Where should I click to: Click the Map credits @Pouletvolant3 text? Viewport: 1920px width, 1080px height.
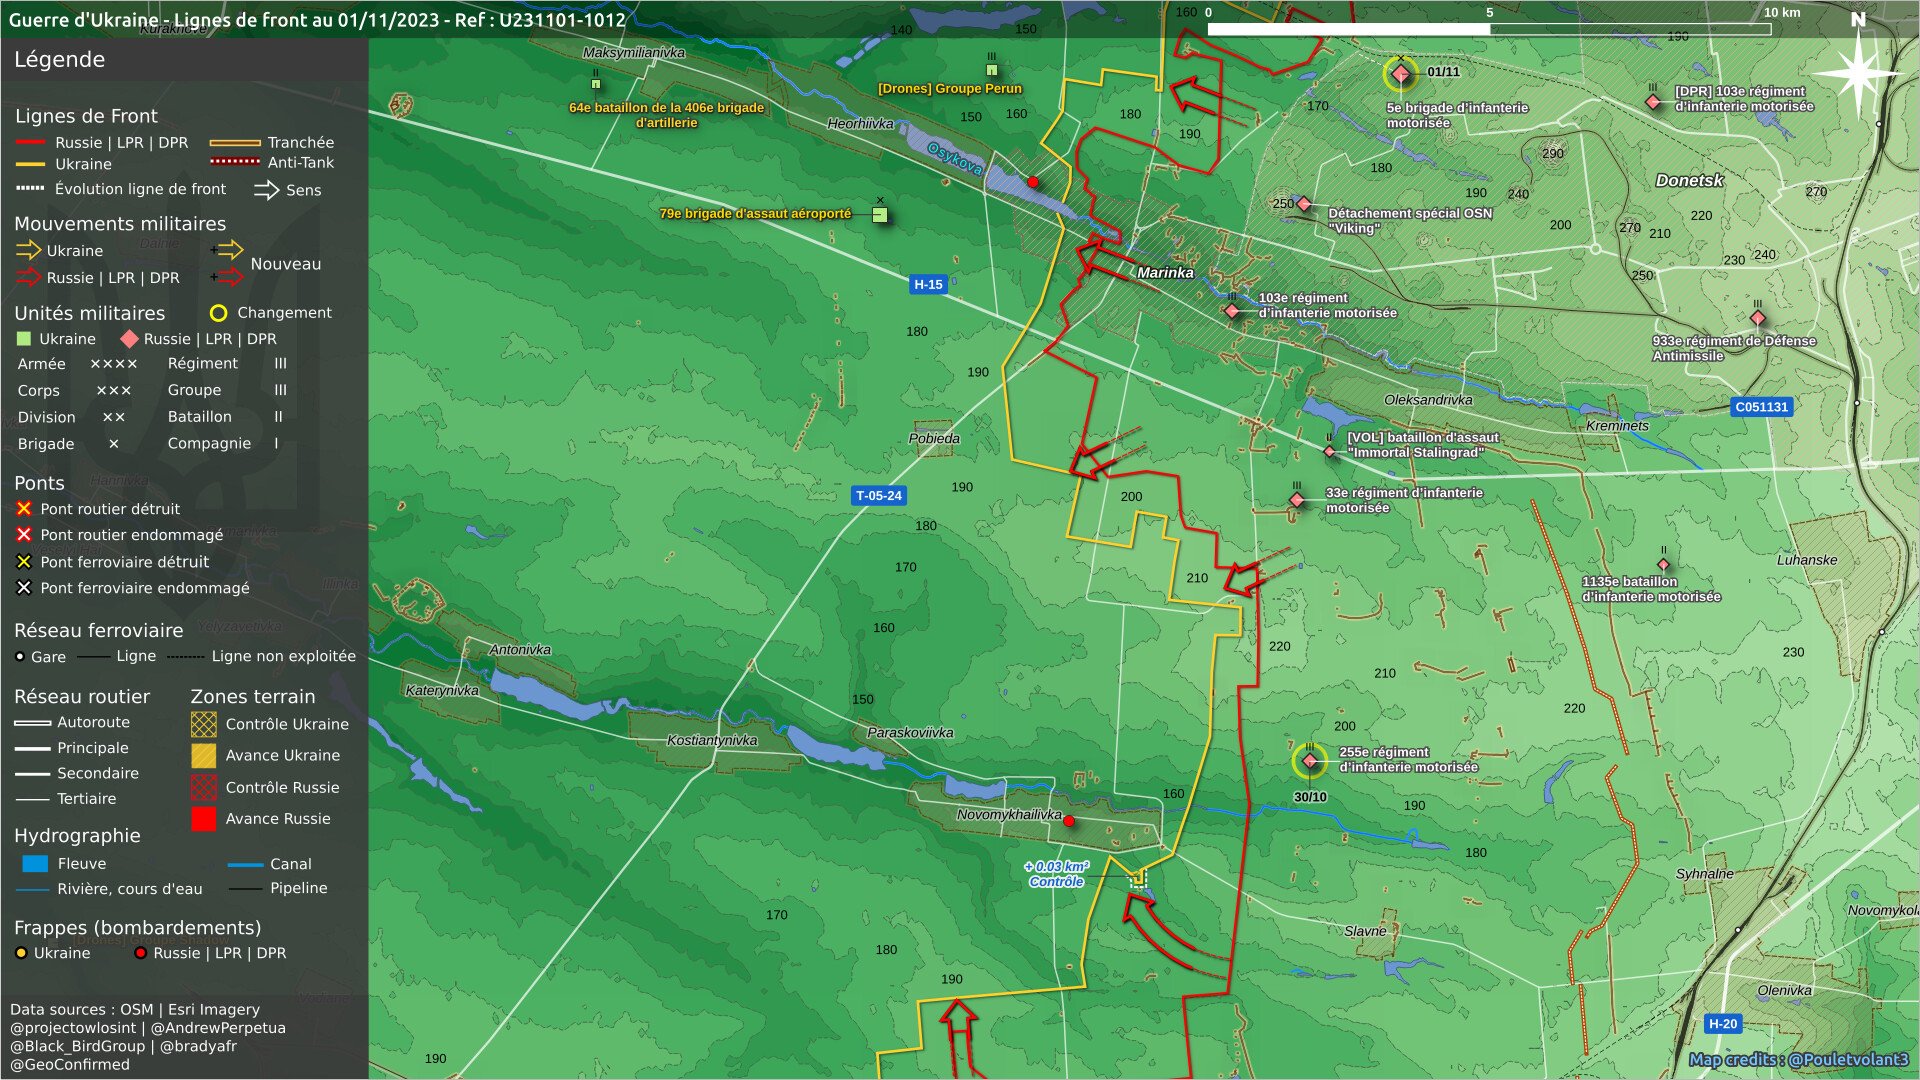pos(1799,1059)
